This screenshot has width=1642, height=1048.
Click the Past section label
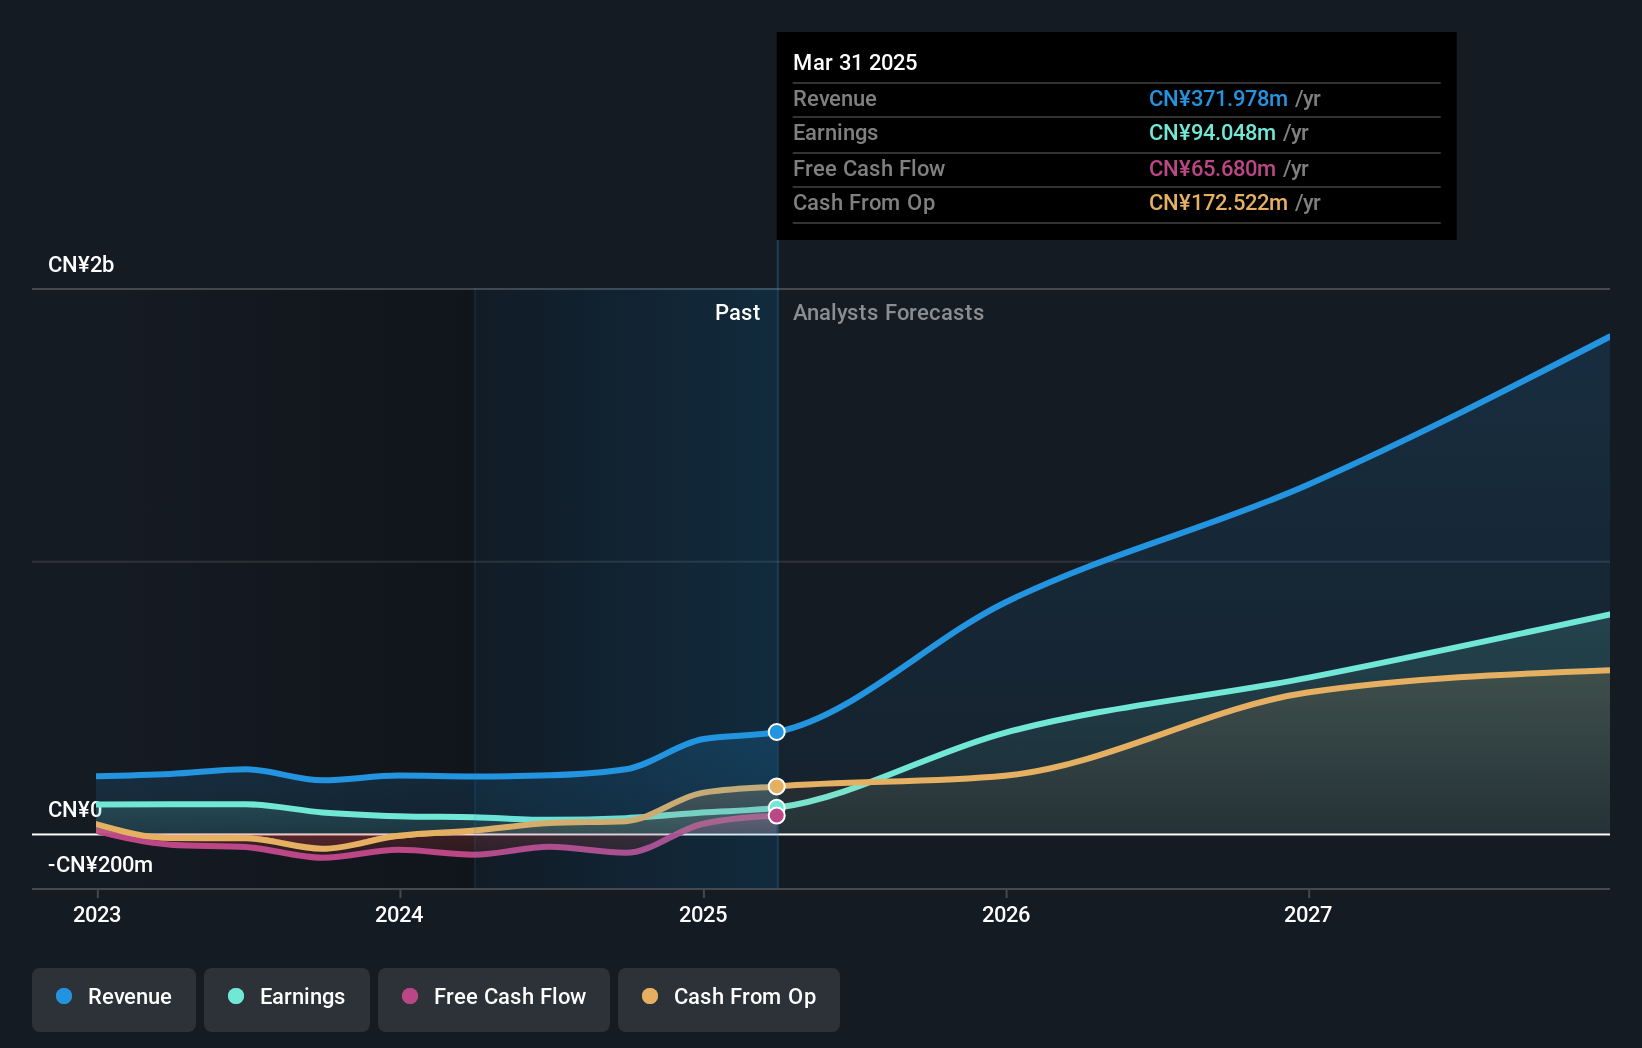click(x=737, y=313)
